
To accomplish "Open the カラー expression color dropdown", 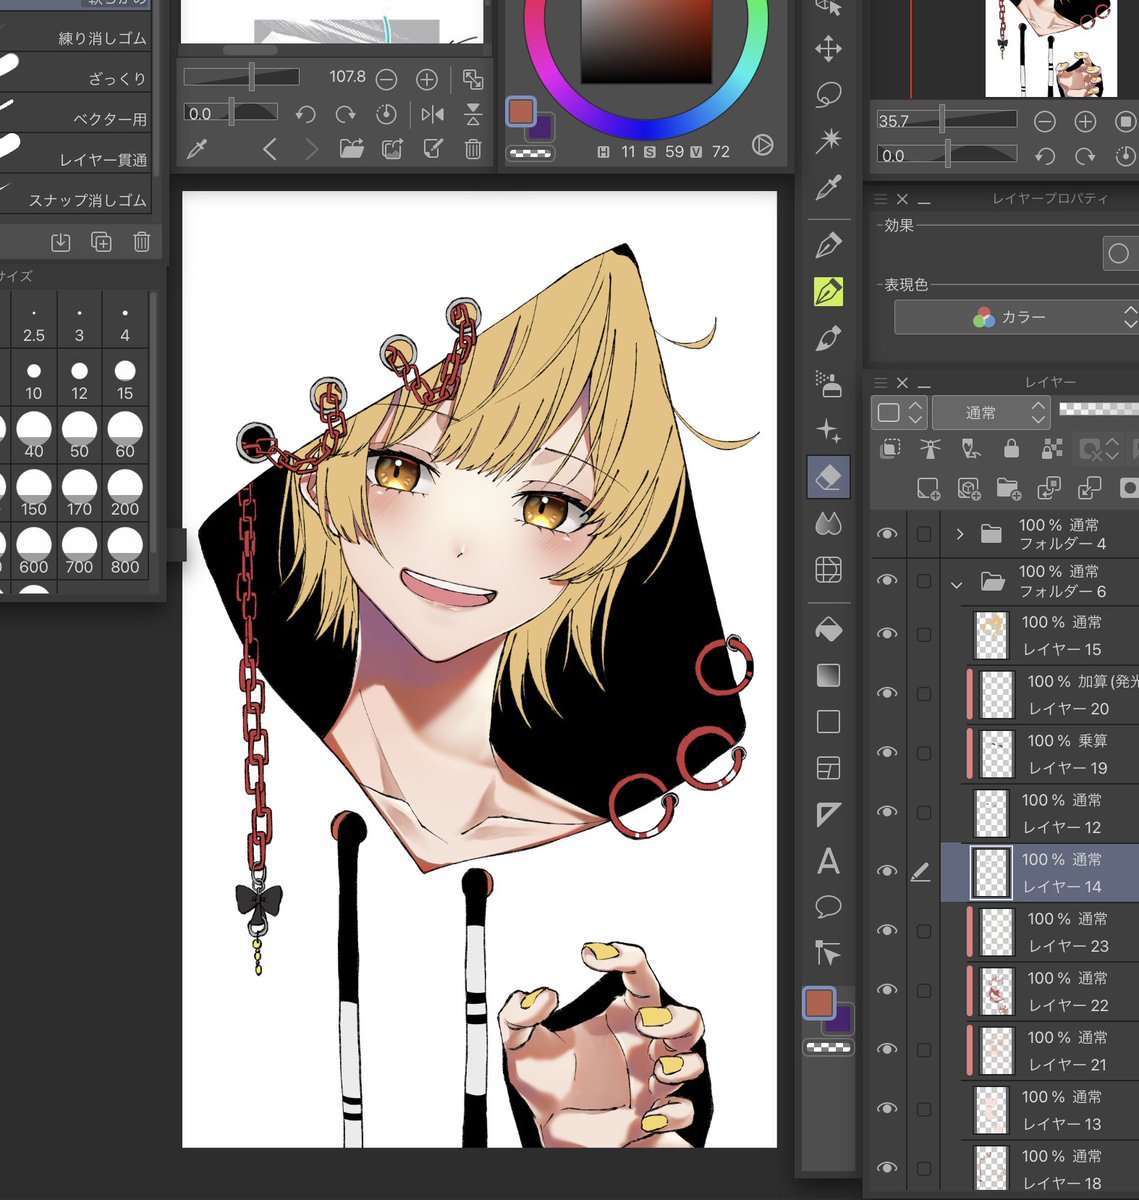I will tap(1017, 317).
